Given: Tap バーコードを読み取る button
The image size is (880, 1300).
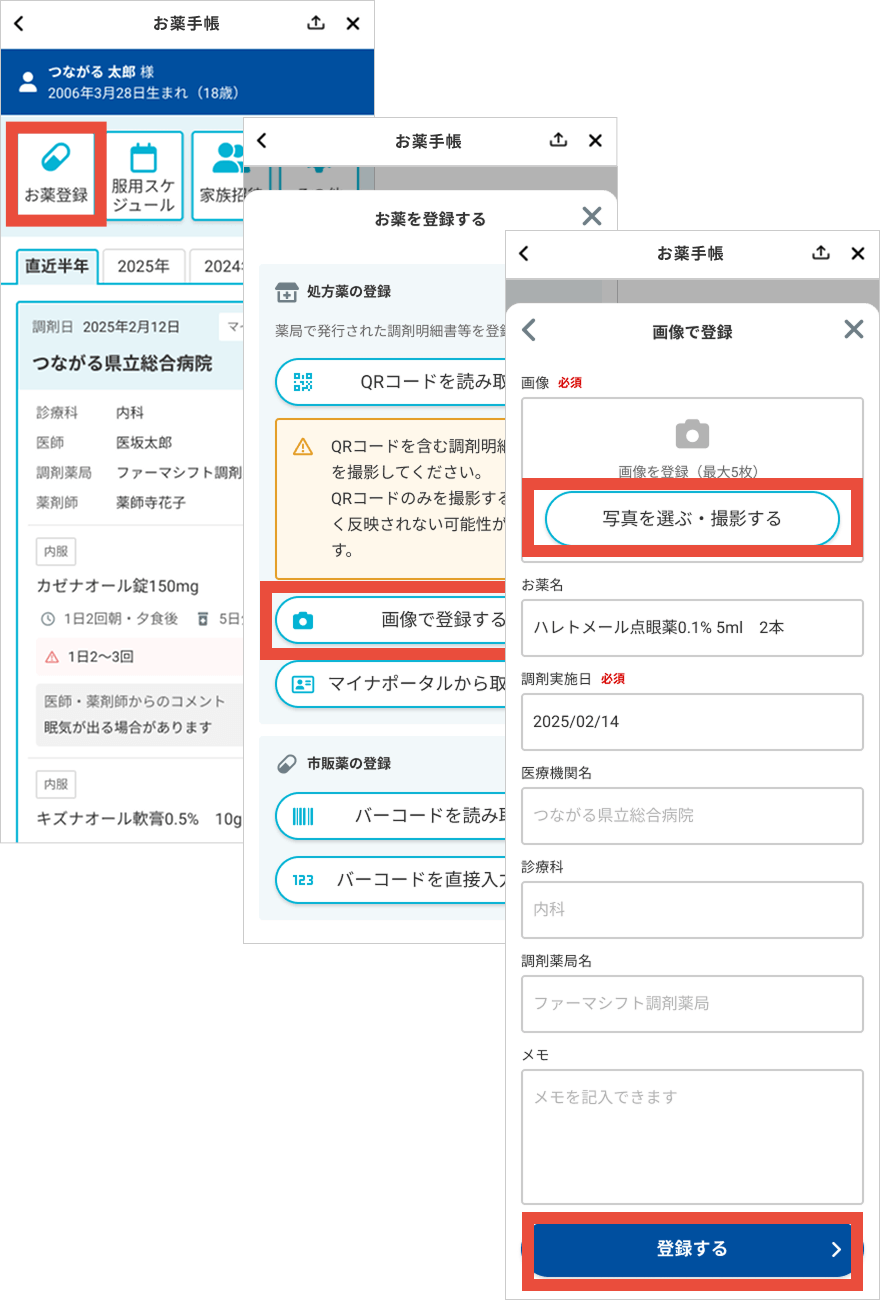Looking at the screenshot, I should tap(390, 816).
